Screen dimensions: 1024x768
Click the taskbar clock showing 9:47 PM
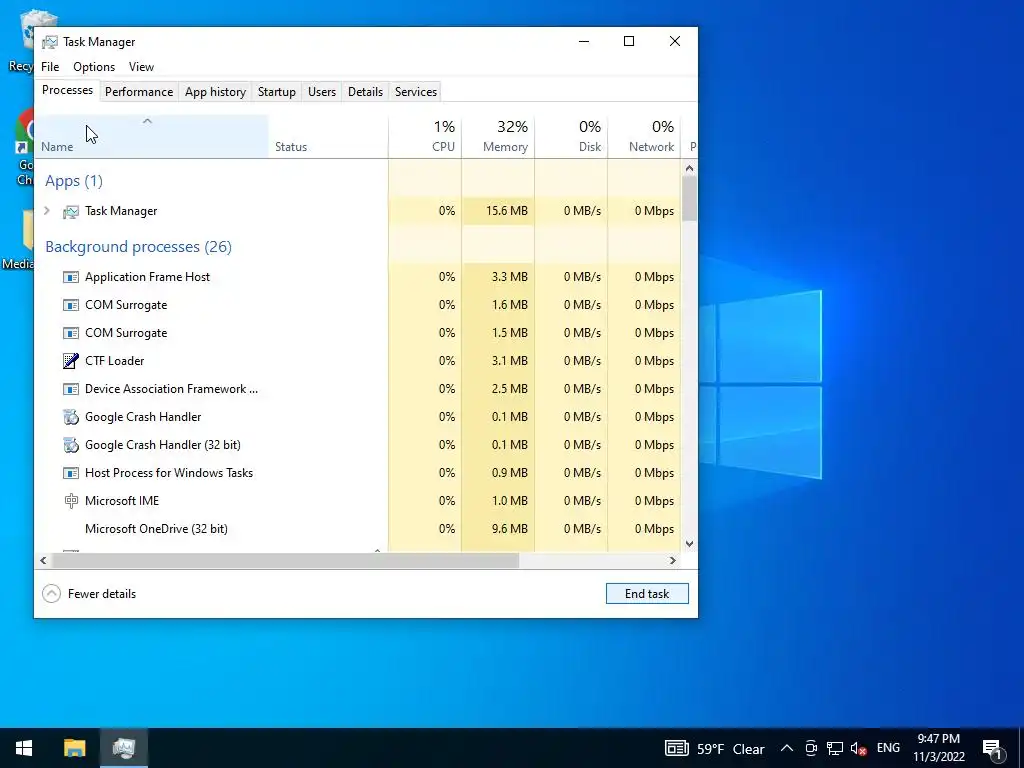pos(938,748)
